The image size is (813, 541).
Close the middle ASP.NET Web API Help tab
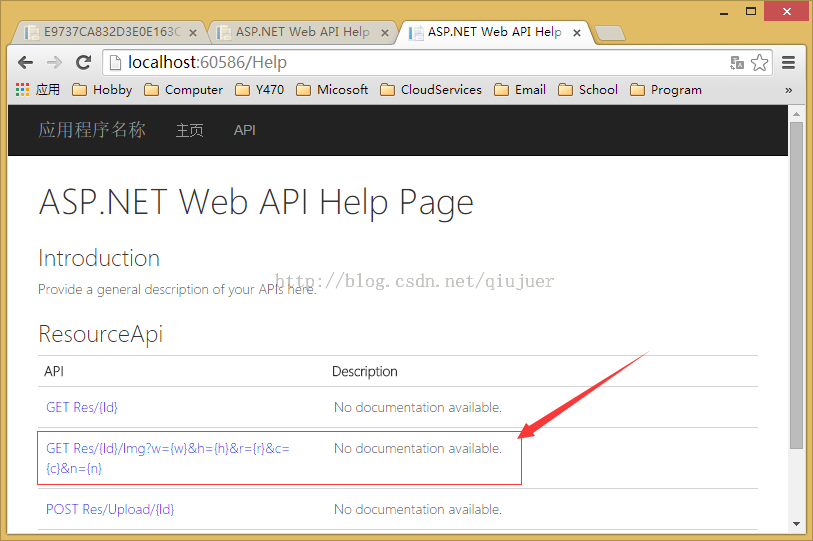tap(385, 33)
